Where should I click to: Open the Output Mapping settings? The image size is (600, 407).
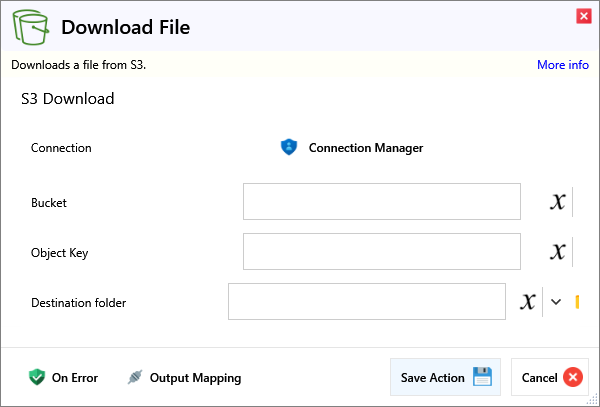(x=195, y=378)
